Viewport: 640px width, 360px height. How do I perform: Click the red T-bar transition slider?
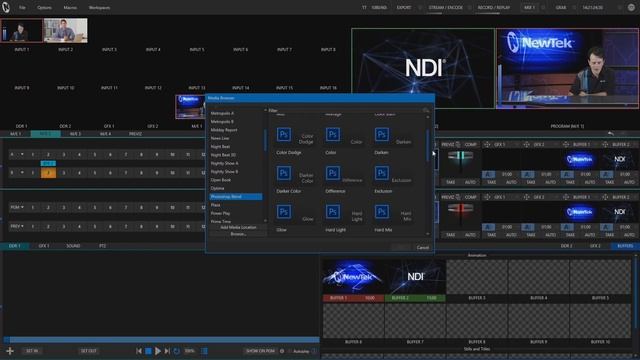pos(460,209)
